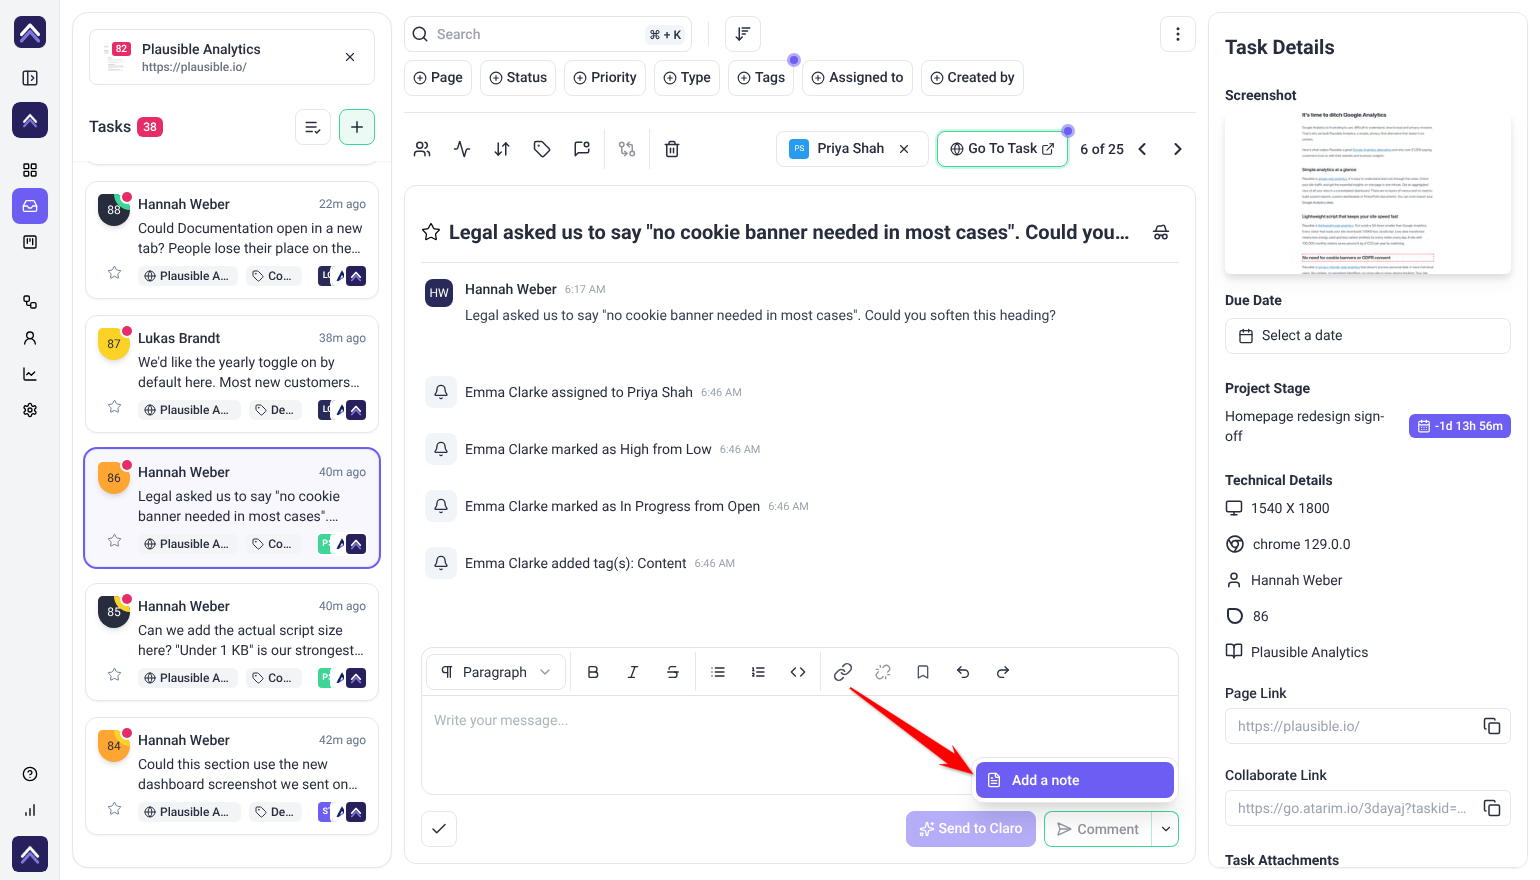Star Hannah Weber's task 88
The height and width of the screenshot is (880, 1540).
(115, 273)
